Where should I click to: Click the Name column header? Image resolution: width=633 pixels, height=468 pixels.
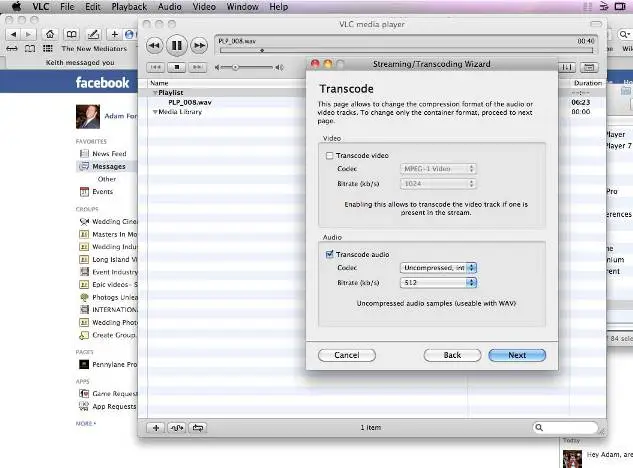pyautogui.click(x=159, y=83)
